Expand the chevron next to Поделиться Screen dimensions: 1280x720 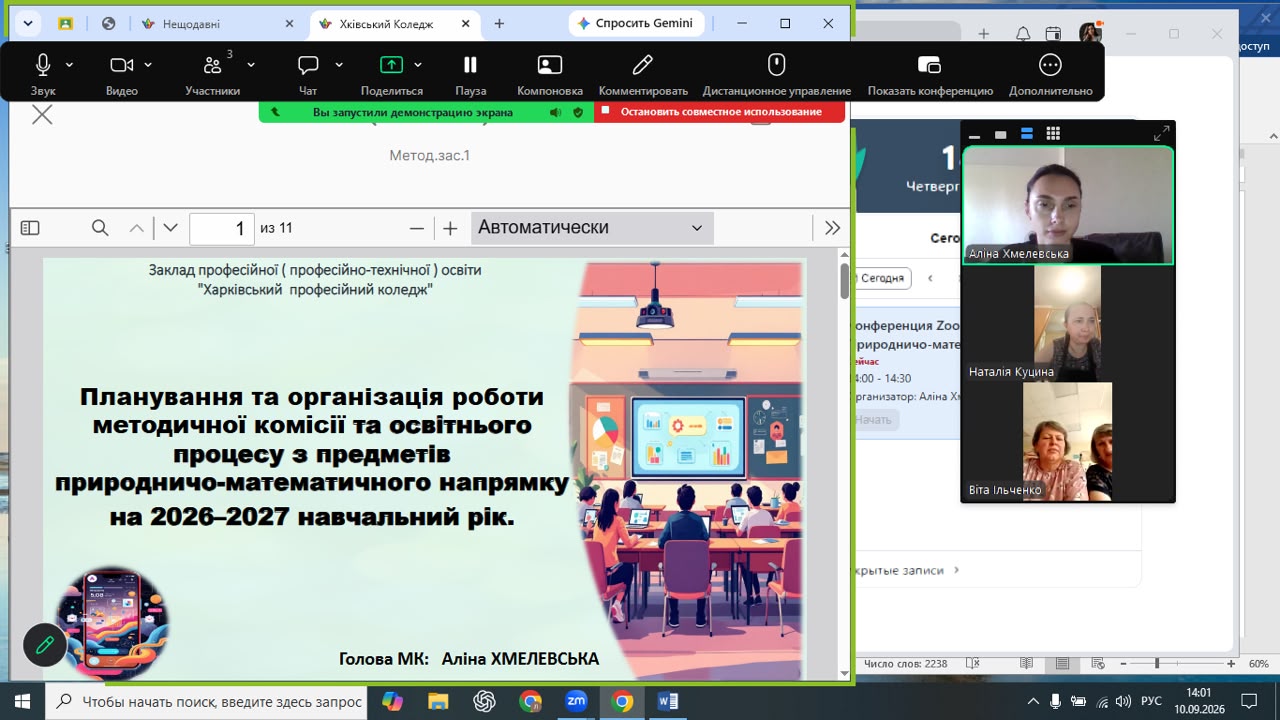pos(418,65)
